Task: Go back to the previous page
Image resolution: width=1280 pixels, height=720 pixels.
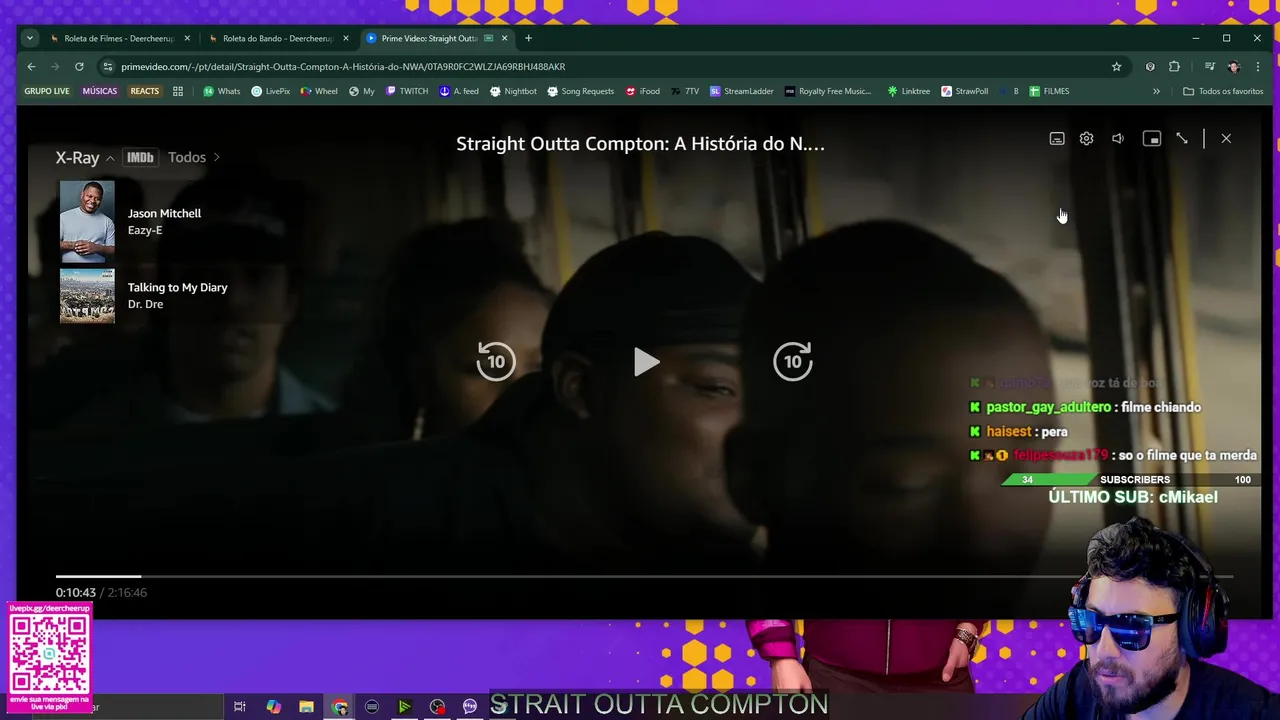Action: pyautogui.click(x=31, y=66)
